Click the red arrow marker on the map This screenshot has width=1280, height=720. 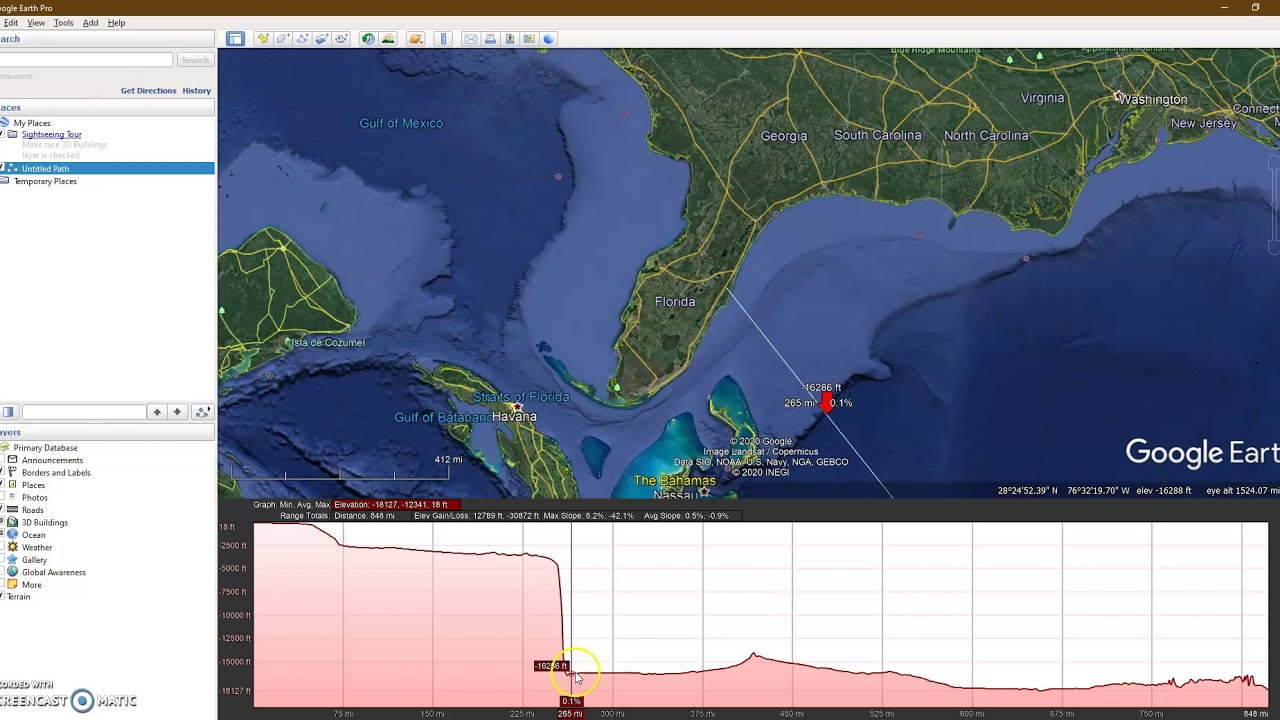click(x=826, y=402)
